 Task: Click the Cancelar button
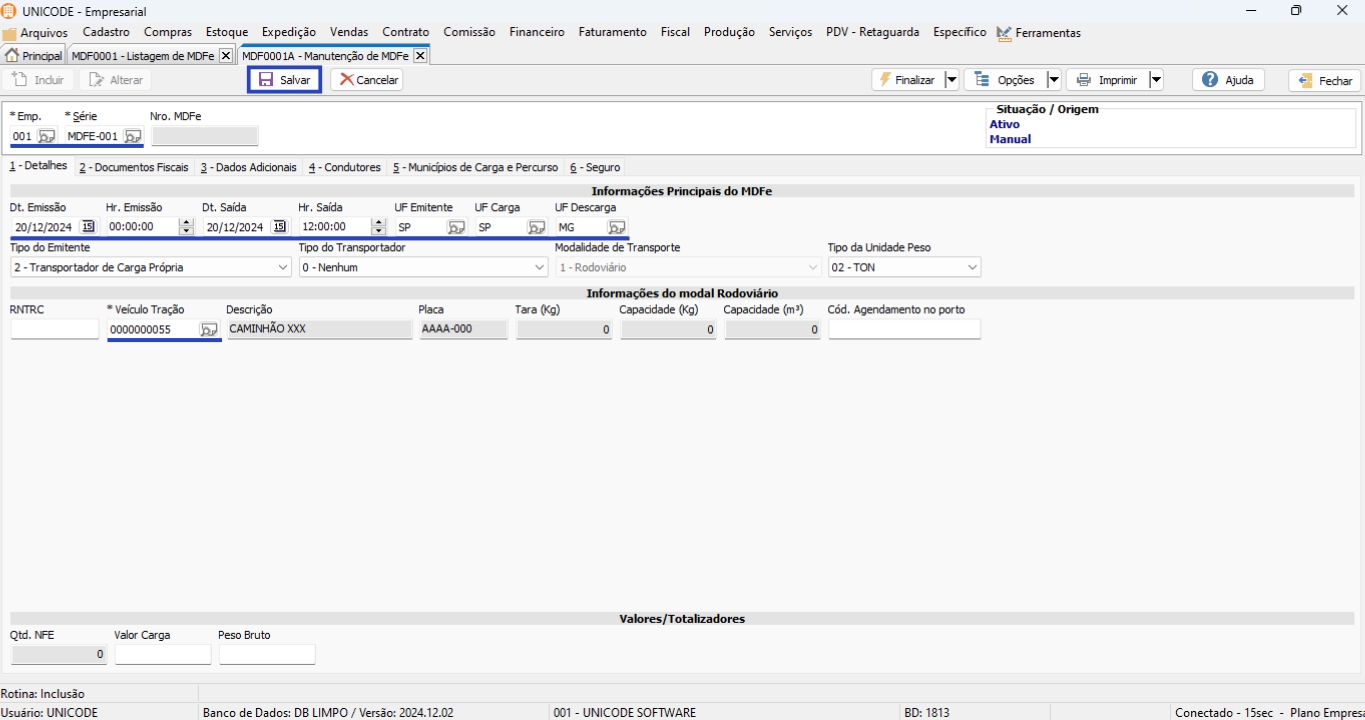[367, 80]
